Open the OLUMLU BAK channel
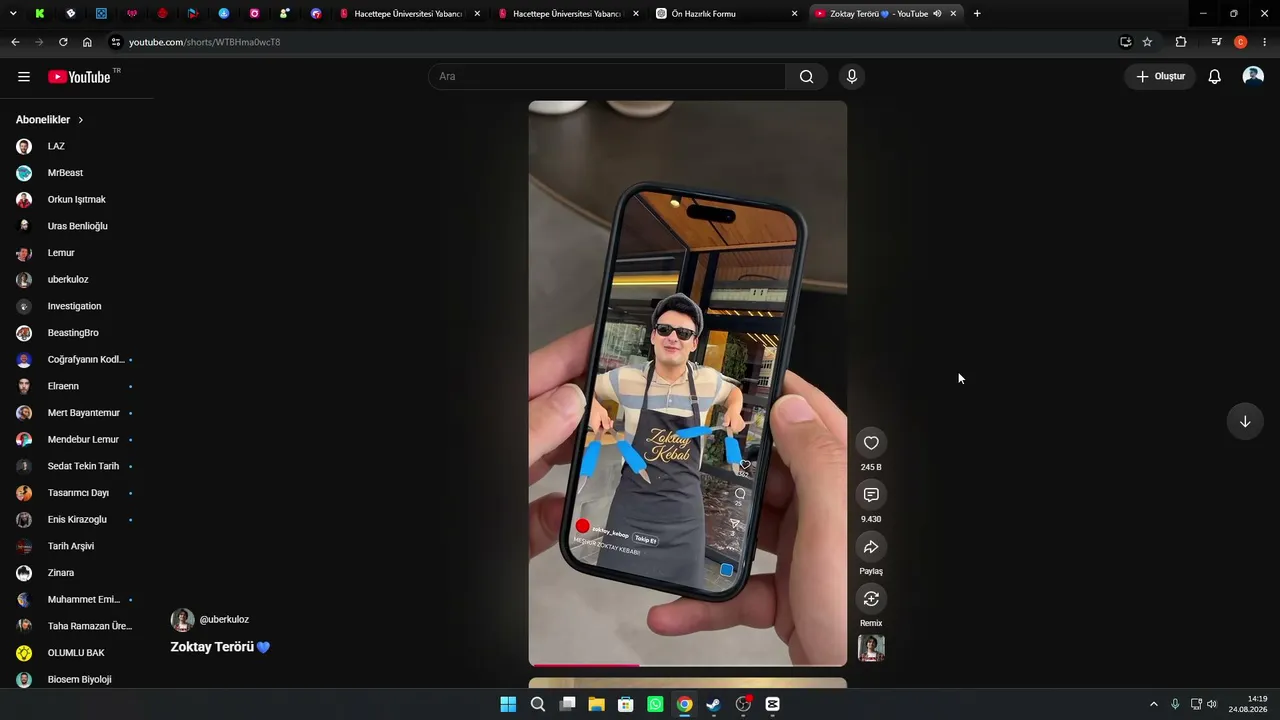The image size is (1280, 720). tap(76, 653)
